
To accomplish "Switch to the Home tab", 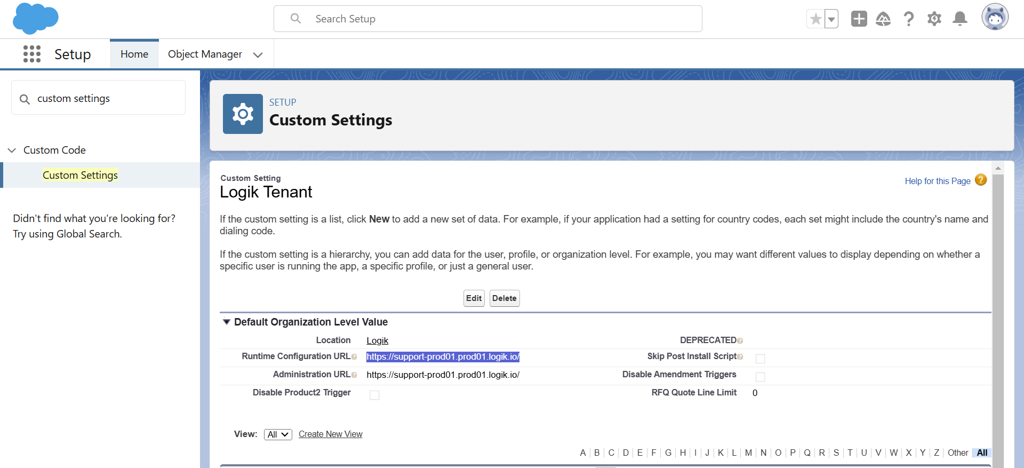I will [x=134, y=54].
